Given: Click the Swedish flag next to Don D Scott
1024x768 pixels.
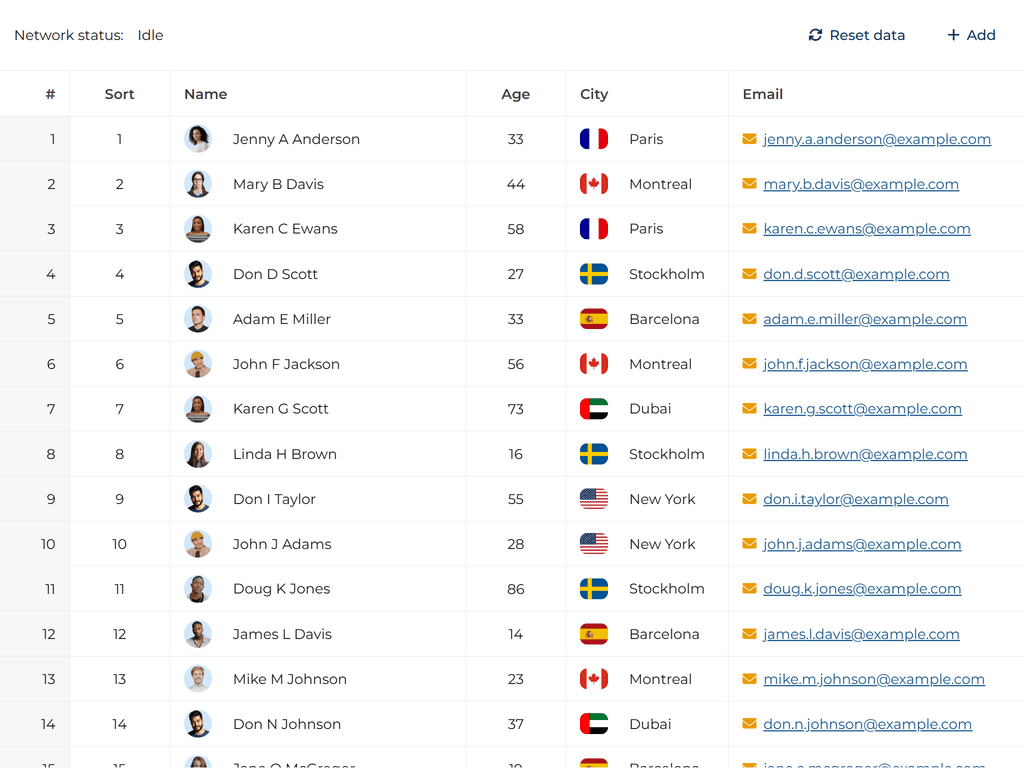Looking at the screenshot, I should click(594, 274).
